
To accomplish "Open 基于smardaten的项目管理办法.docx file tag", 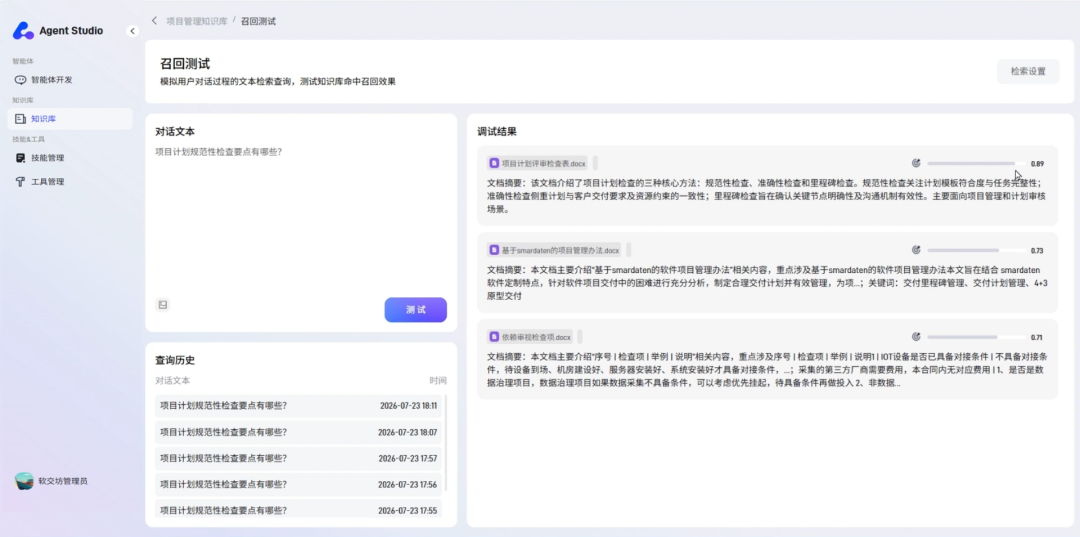I will click(554, 250).
